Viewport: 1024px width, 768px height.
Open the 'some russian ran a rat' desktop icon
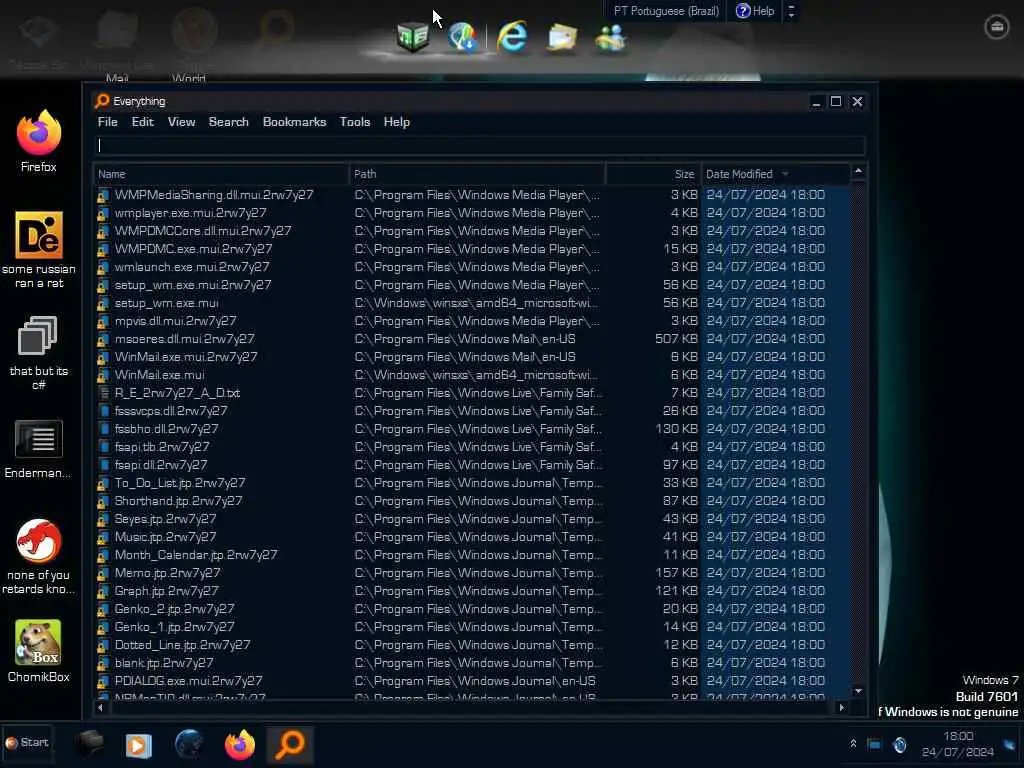pyautogui.click(x=39, y=249)
